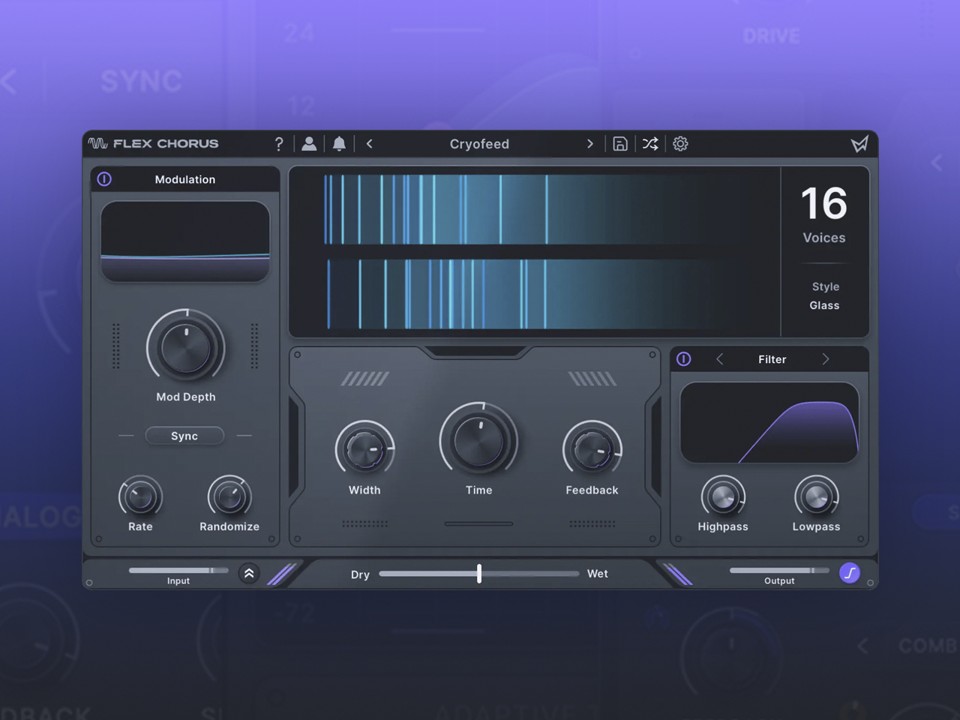960x720 pixels.
Task: Click the Randomize knob
Action: 230,497
